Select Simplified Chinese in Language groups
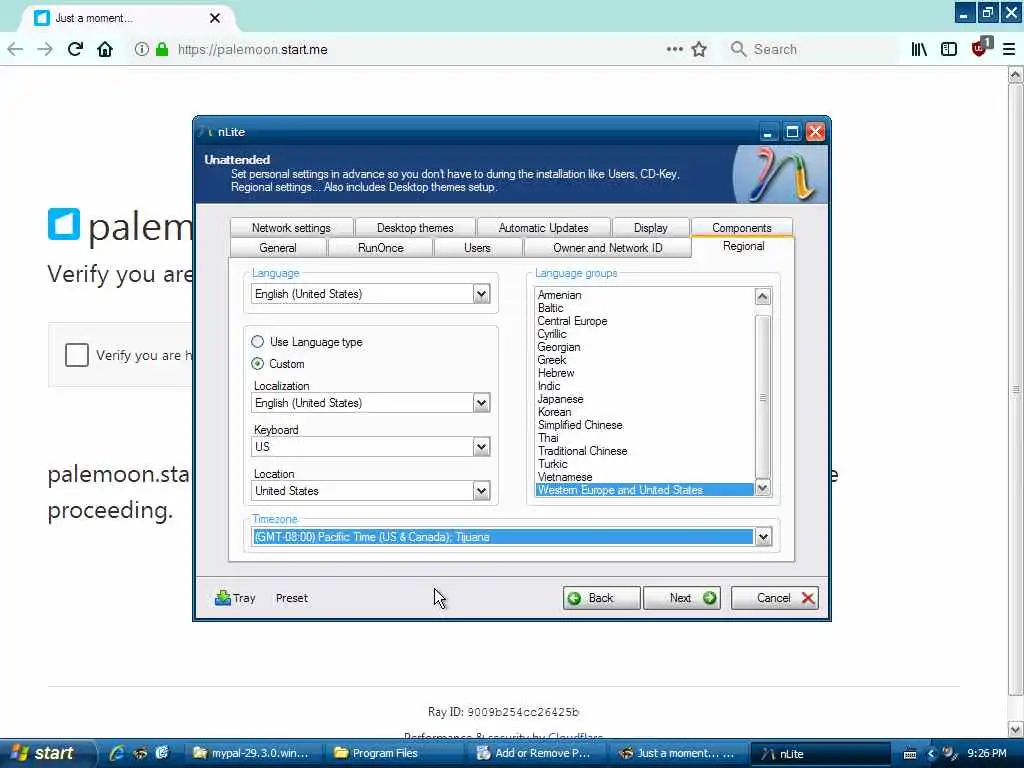The height and width of the screenshot is (768, 1024). [x=580, y=425]
